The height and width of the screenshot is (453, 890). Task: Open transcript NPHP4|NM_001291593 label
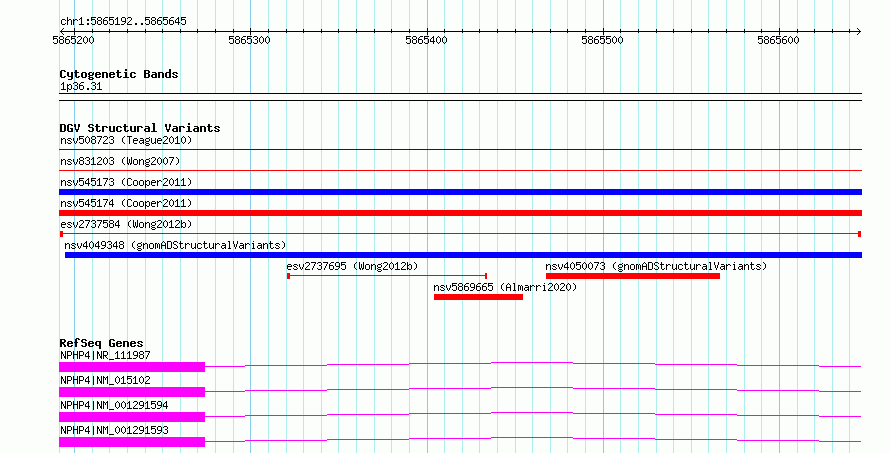click(114, 430)
